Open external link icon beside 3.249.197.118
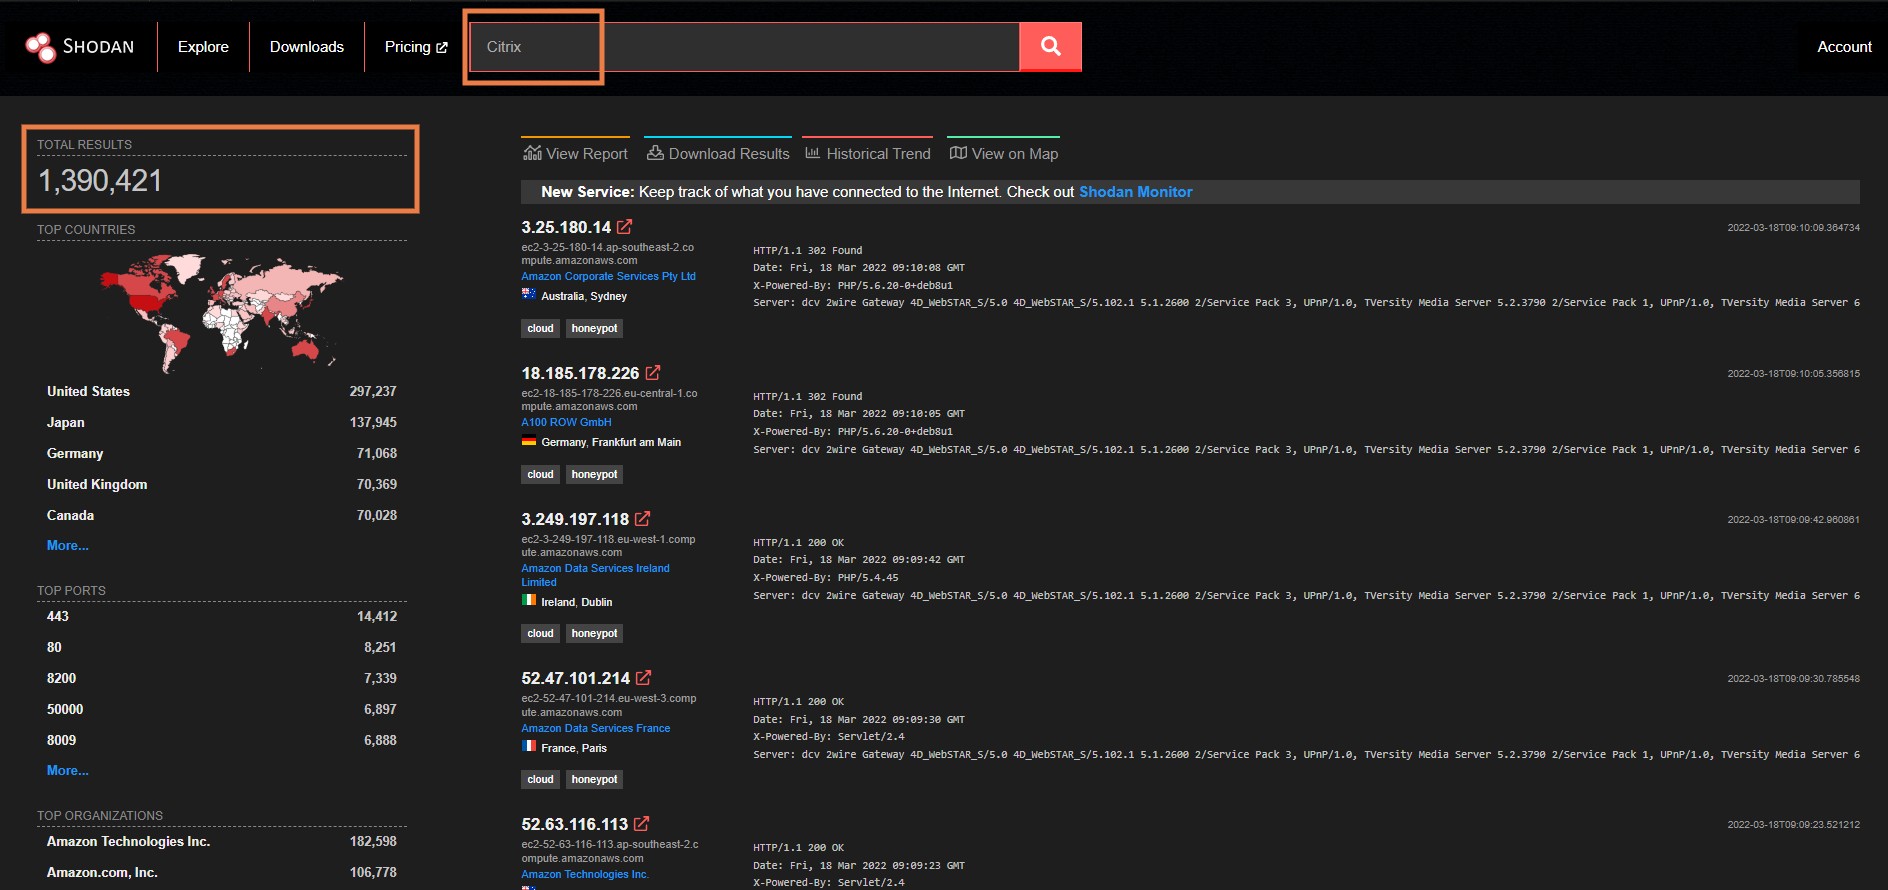The height and width of the screenshot is (890, 1888). coord(643,519)
